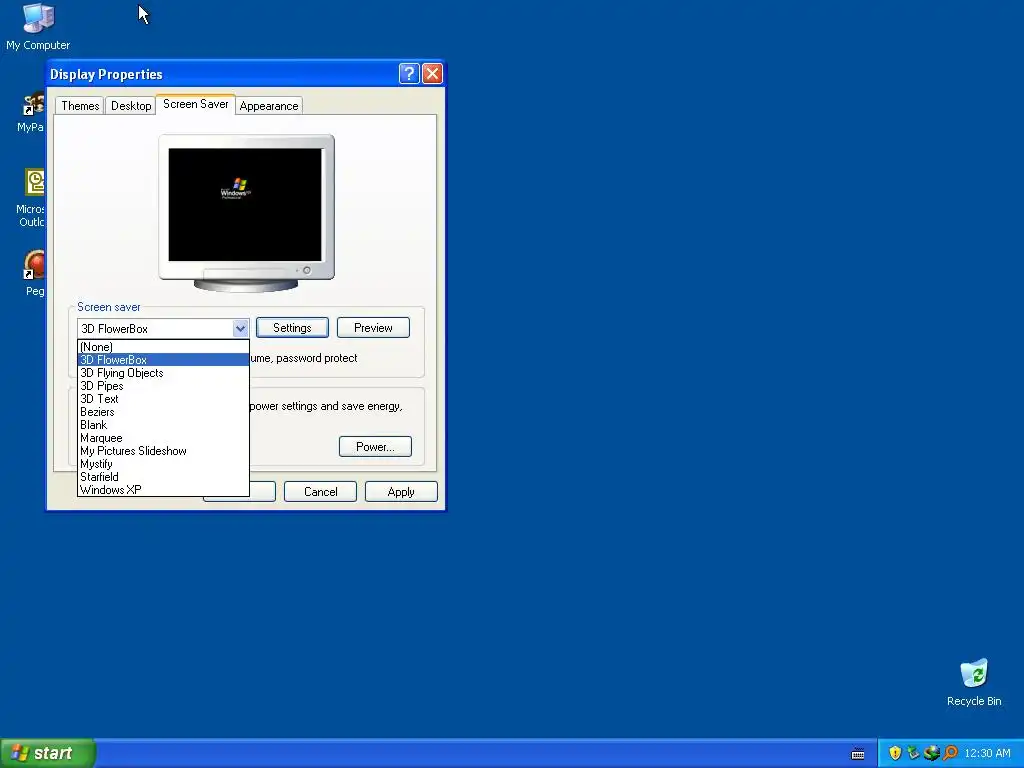Click the keyboard icon on taskbar
The height and width of the screenshot is (768, 1024).
pyautogui.click(x=858, y=754)
